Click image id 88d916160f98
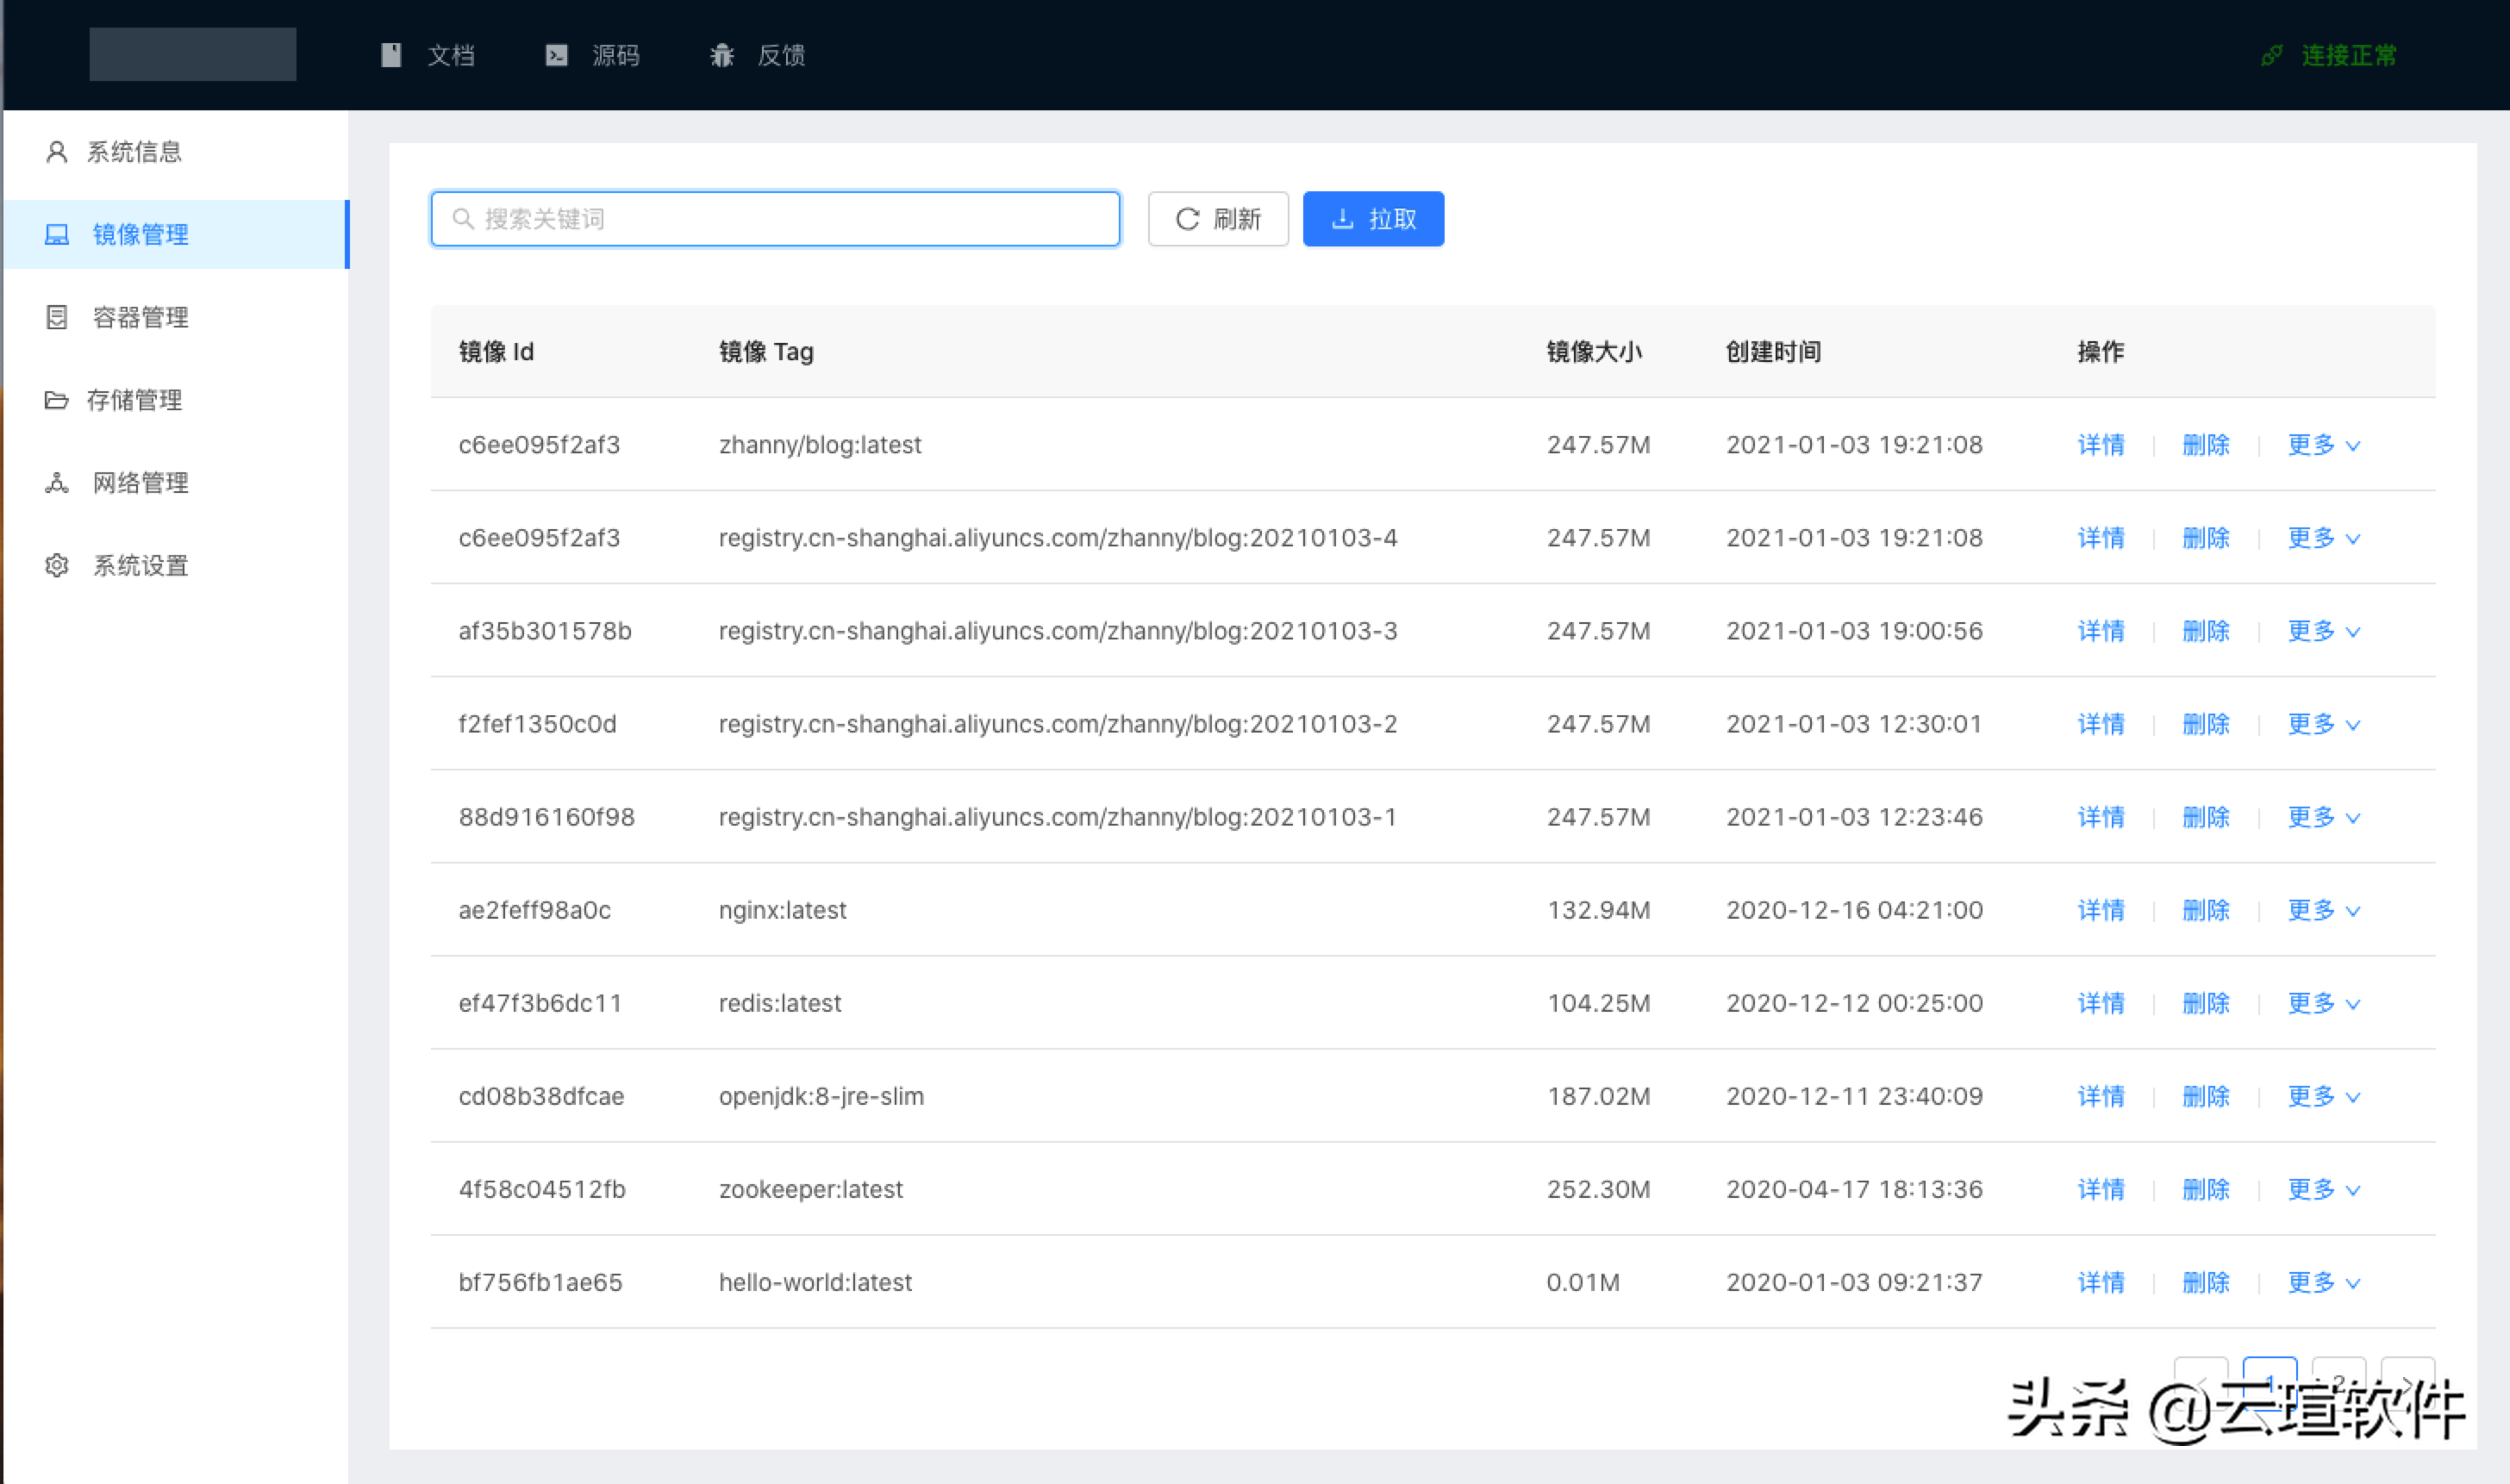This screenshot has width=2510, height=1484. coord(547,817)
